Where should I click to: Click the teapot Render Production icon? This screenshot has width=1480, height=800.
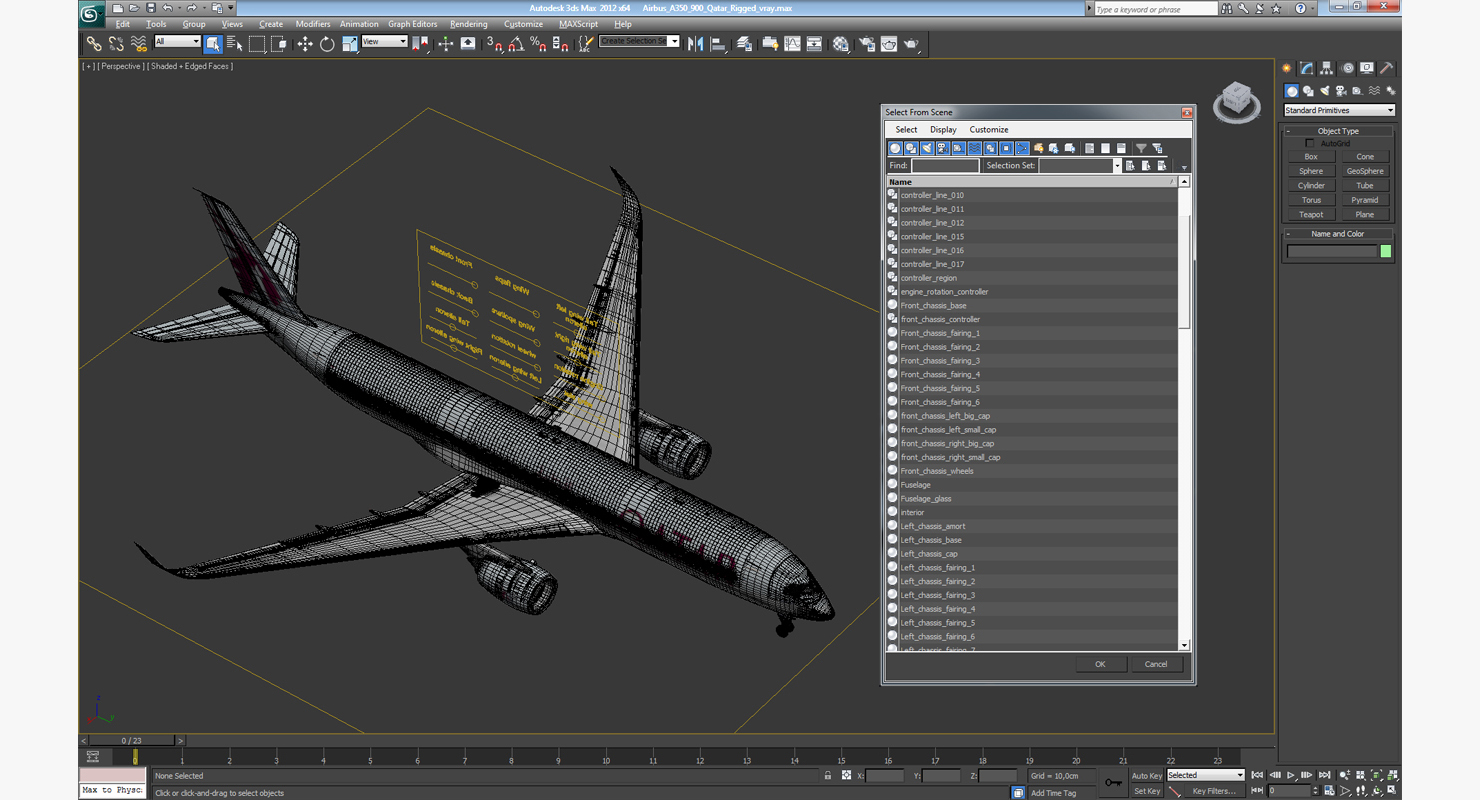(x=911, y=44)
